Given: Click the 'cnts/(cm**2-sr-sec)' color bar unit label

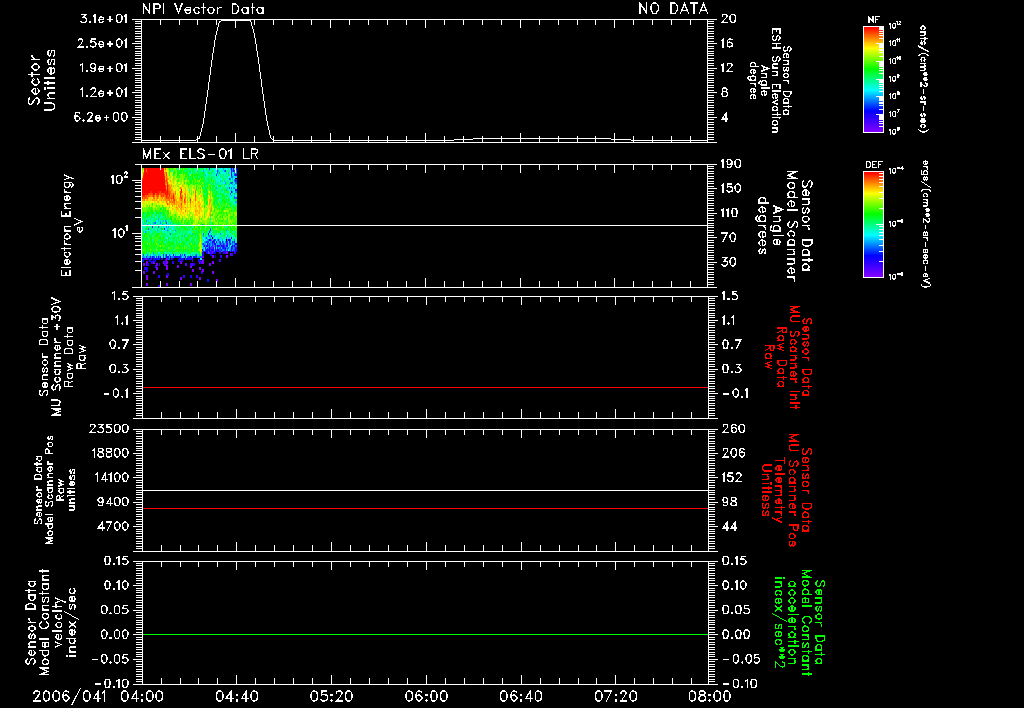Looking at the screenshot, I should 923,79.
